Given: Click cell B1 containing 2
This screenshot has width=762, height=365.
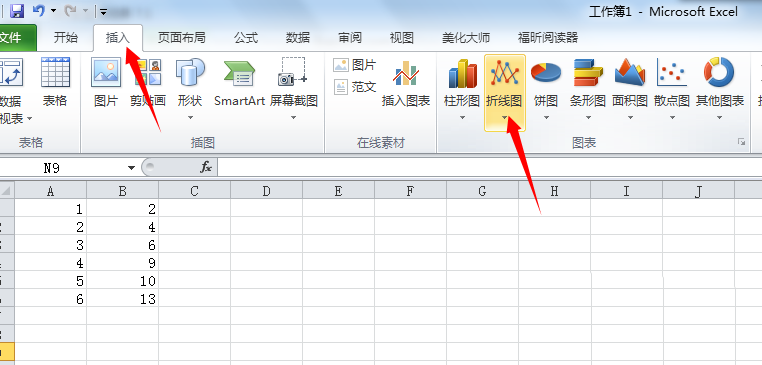Looking at the screenshot, I should coord(122,209).
